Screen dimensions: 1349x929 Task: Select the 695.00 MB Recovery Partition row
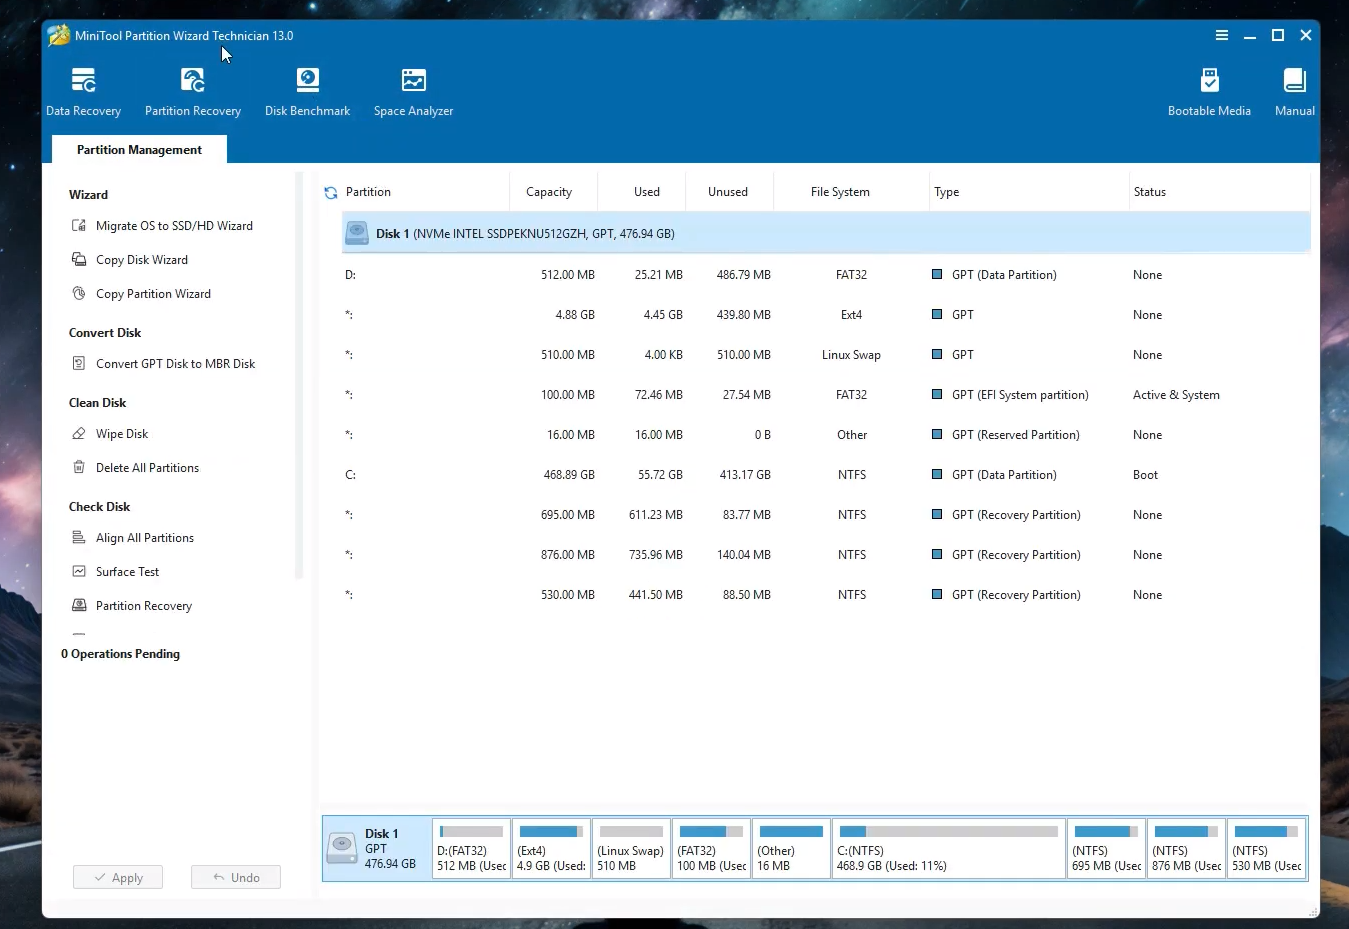[826, 514]
